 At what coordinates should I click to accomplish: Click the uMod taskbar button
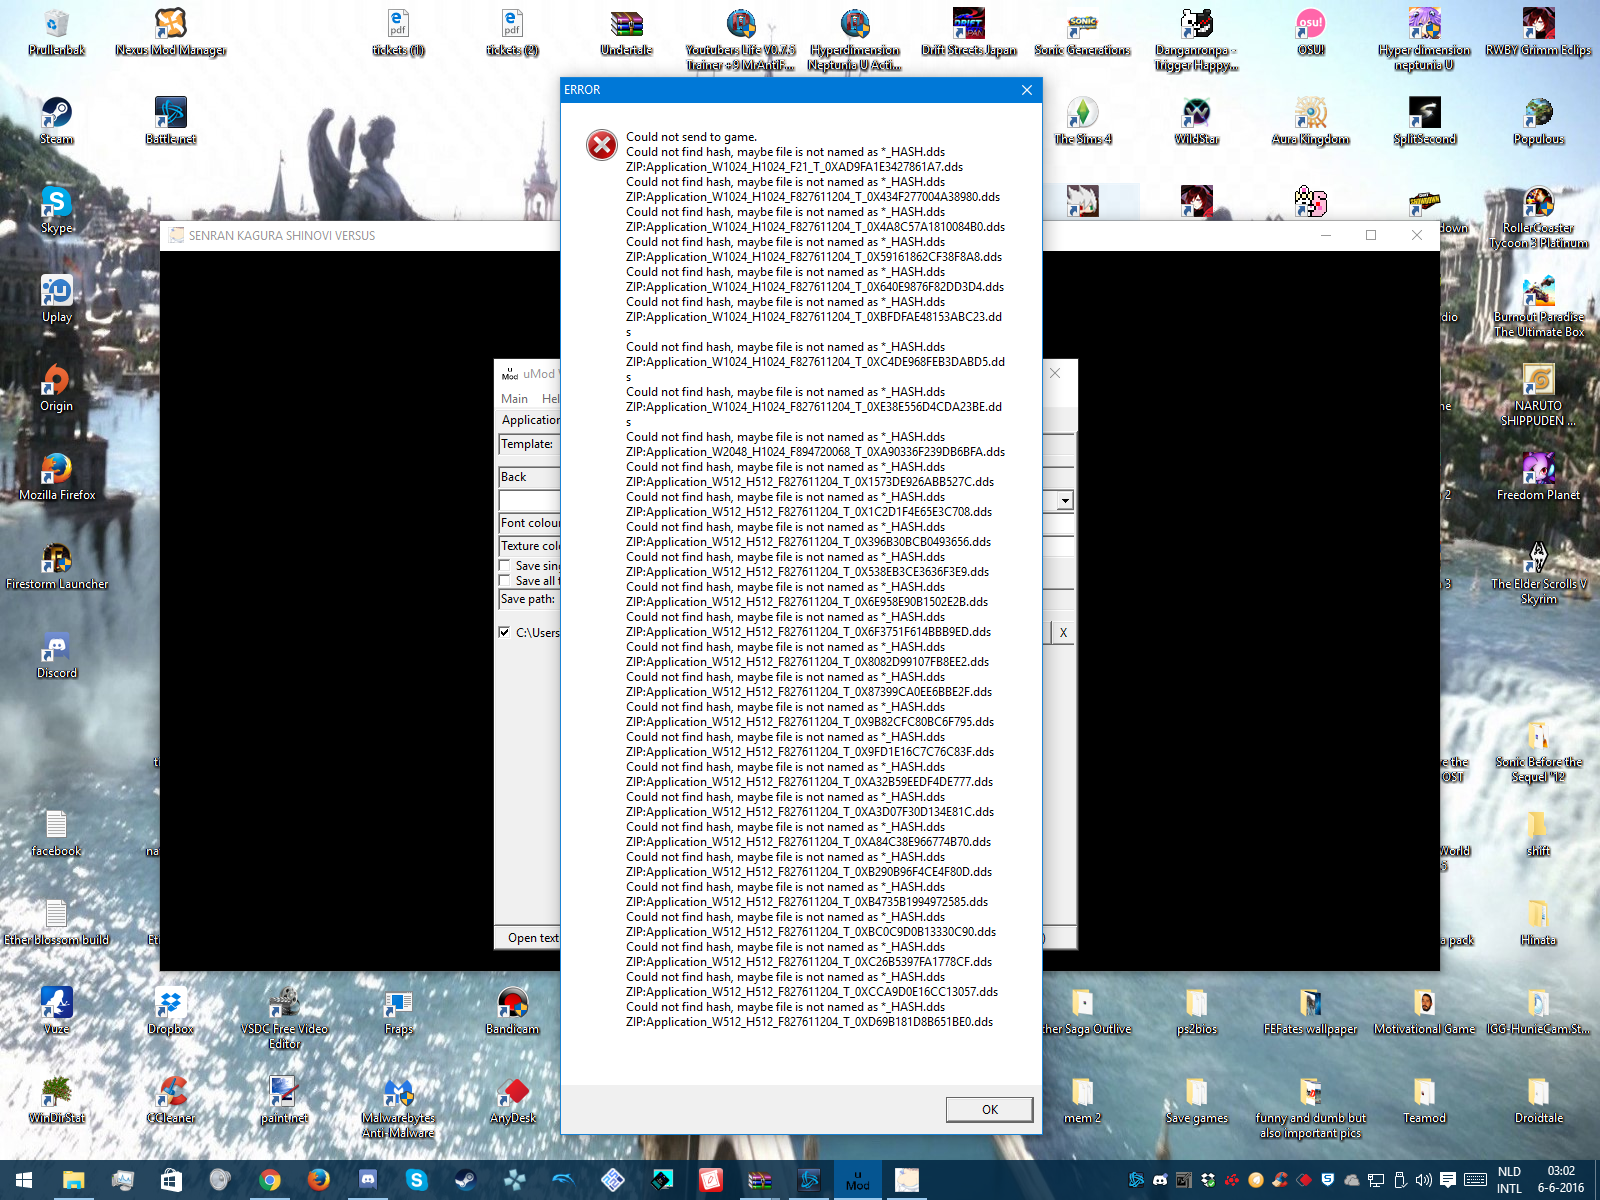[857, 1180]
